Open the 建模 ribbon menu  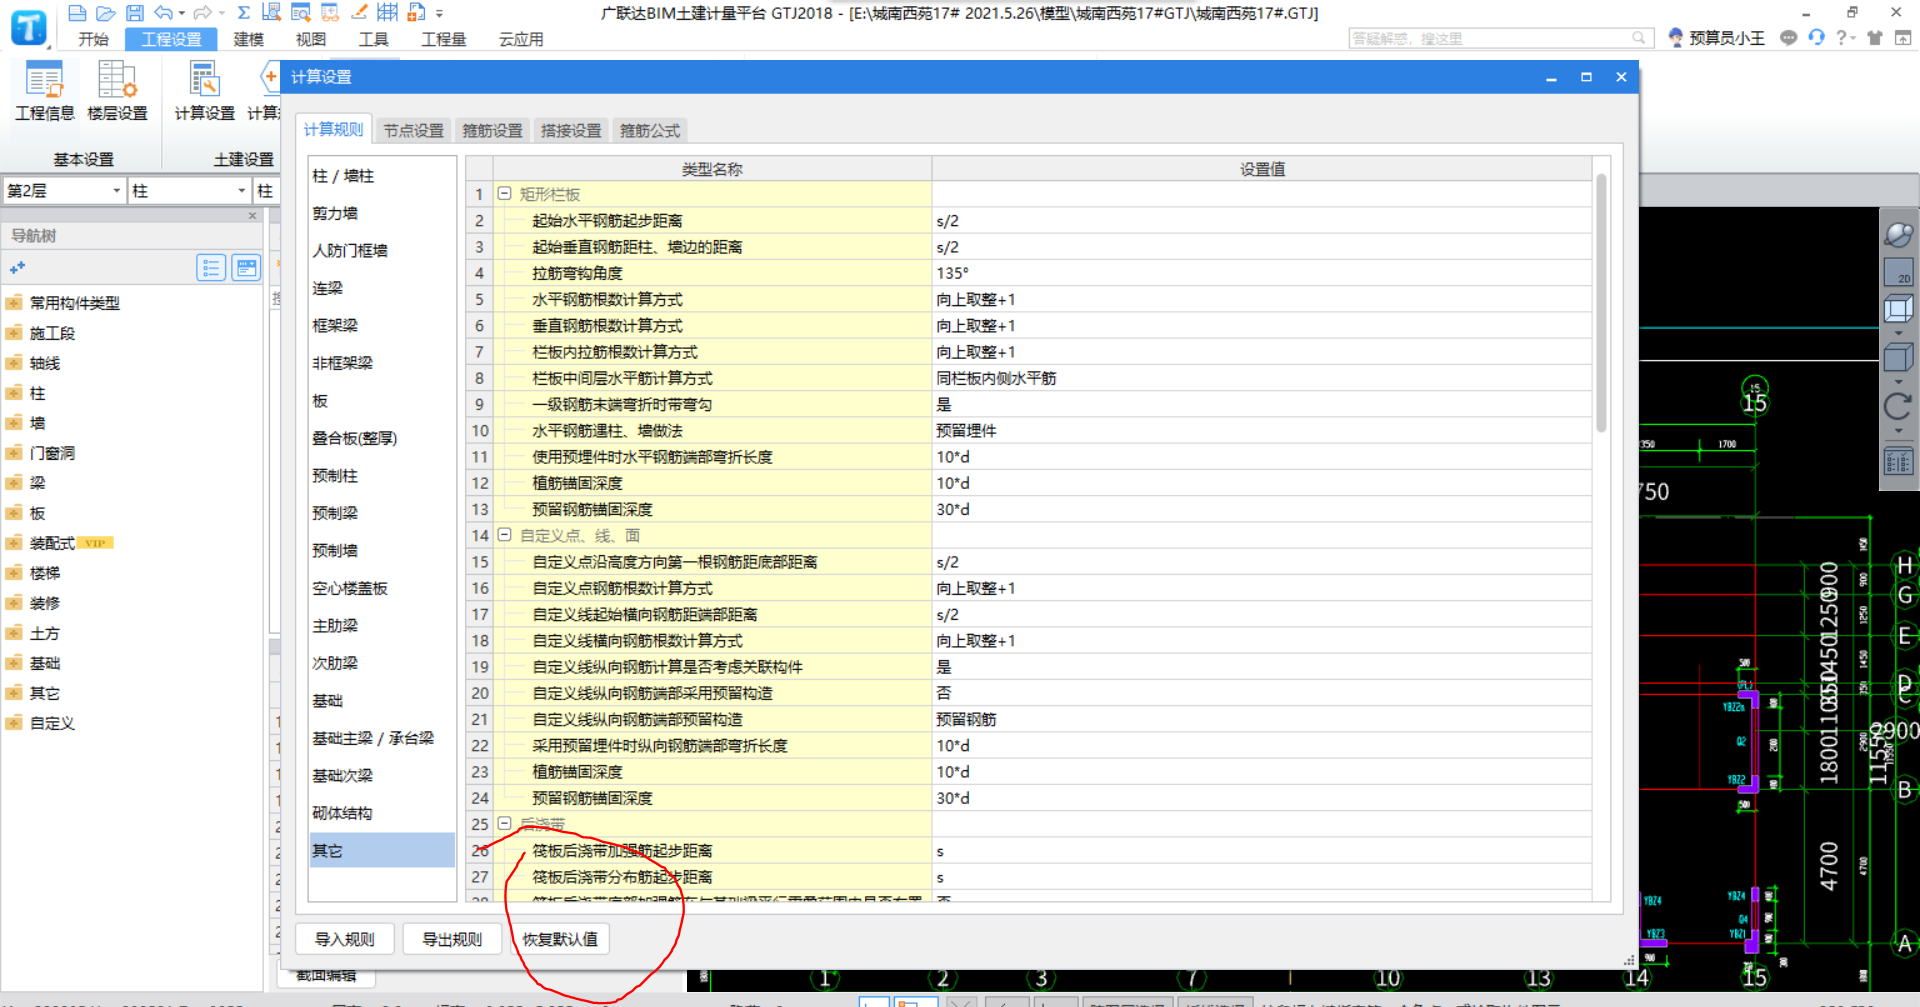(x=248, y=39)
